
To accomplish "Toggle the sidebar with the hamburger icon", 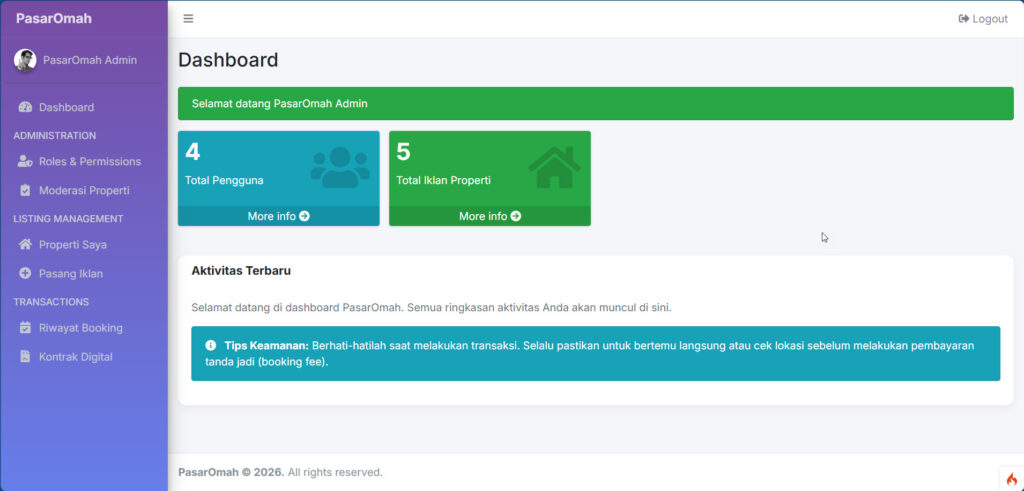I will pos(188,19).
